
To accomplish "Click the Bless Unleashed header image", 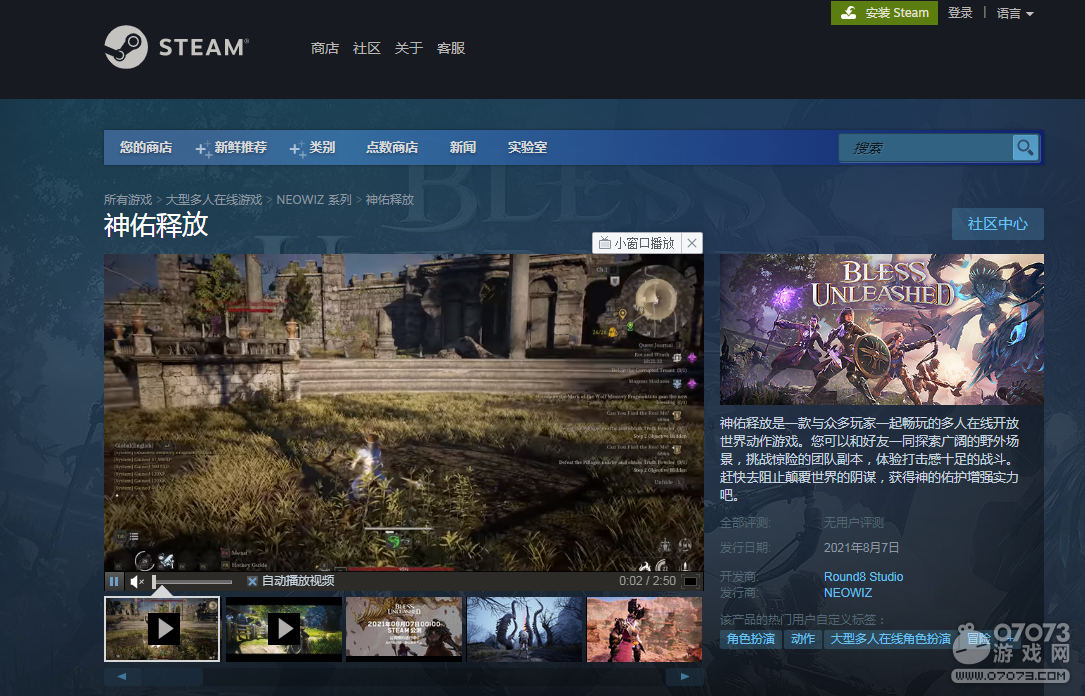I will click(x=882, y=329).
